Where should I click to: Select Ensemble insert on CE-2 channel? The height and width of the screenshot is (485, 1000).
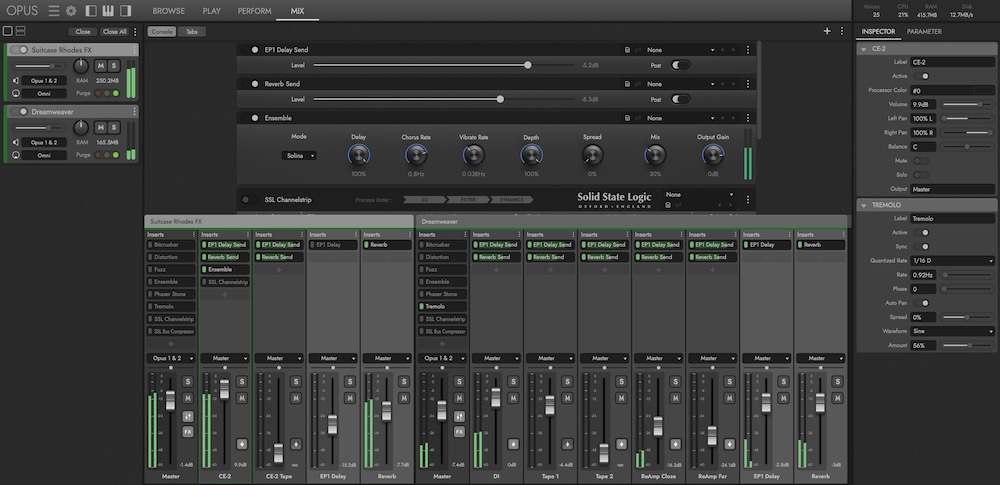coord(225,269)
